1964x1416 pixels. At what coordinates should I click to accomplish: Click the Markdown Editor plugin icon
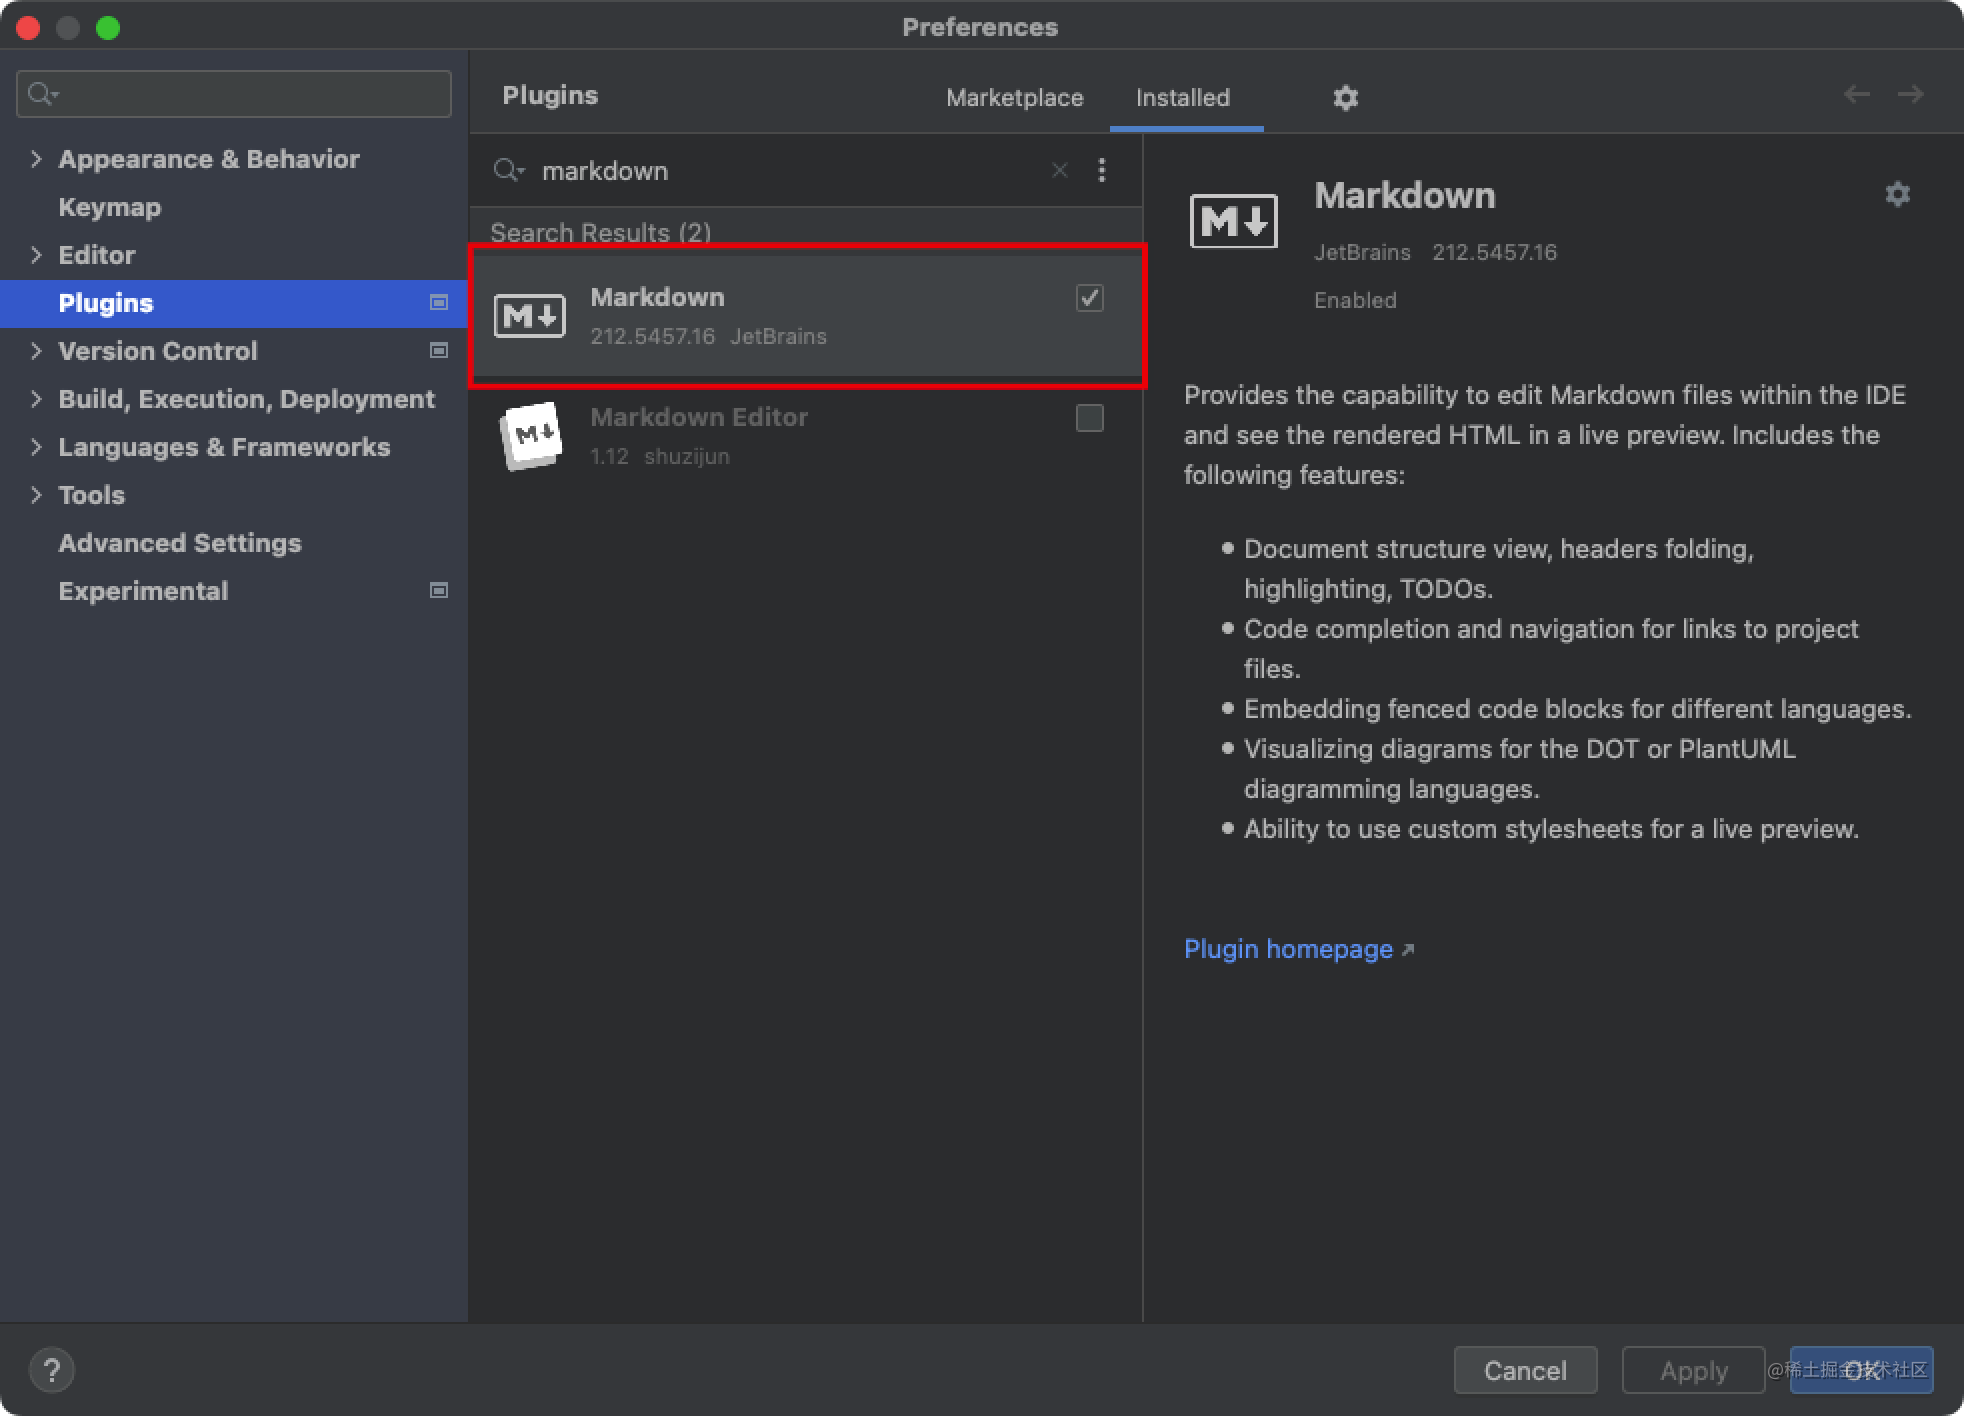coord(530,436)
